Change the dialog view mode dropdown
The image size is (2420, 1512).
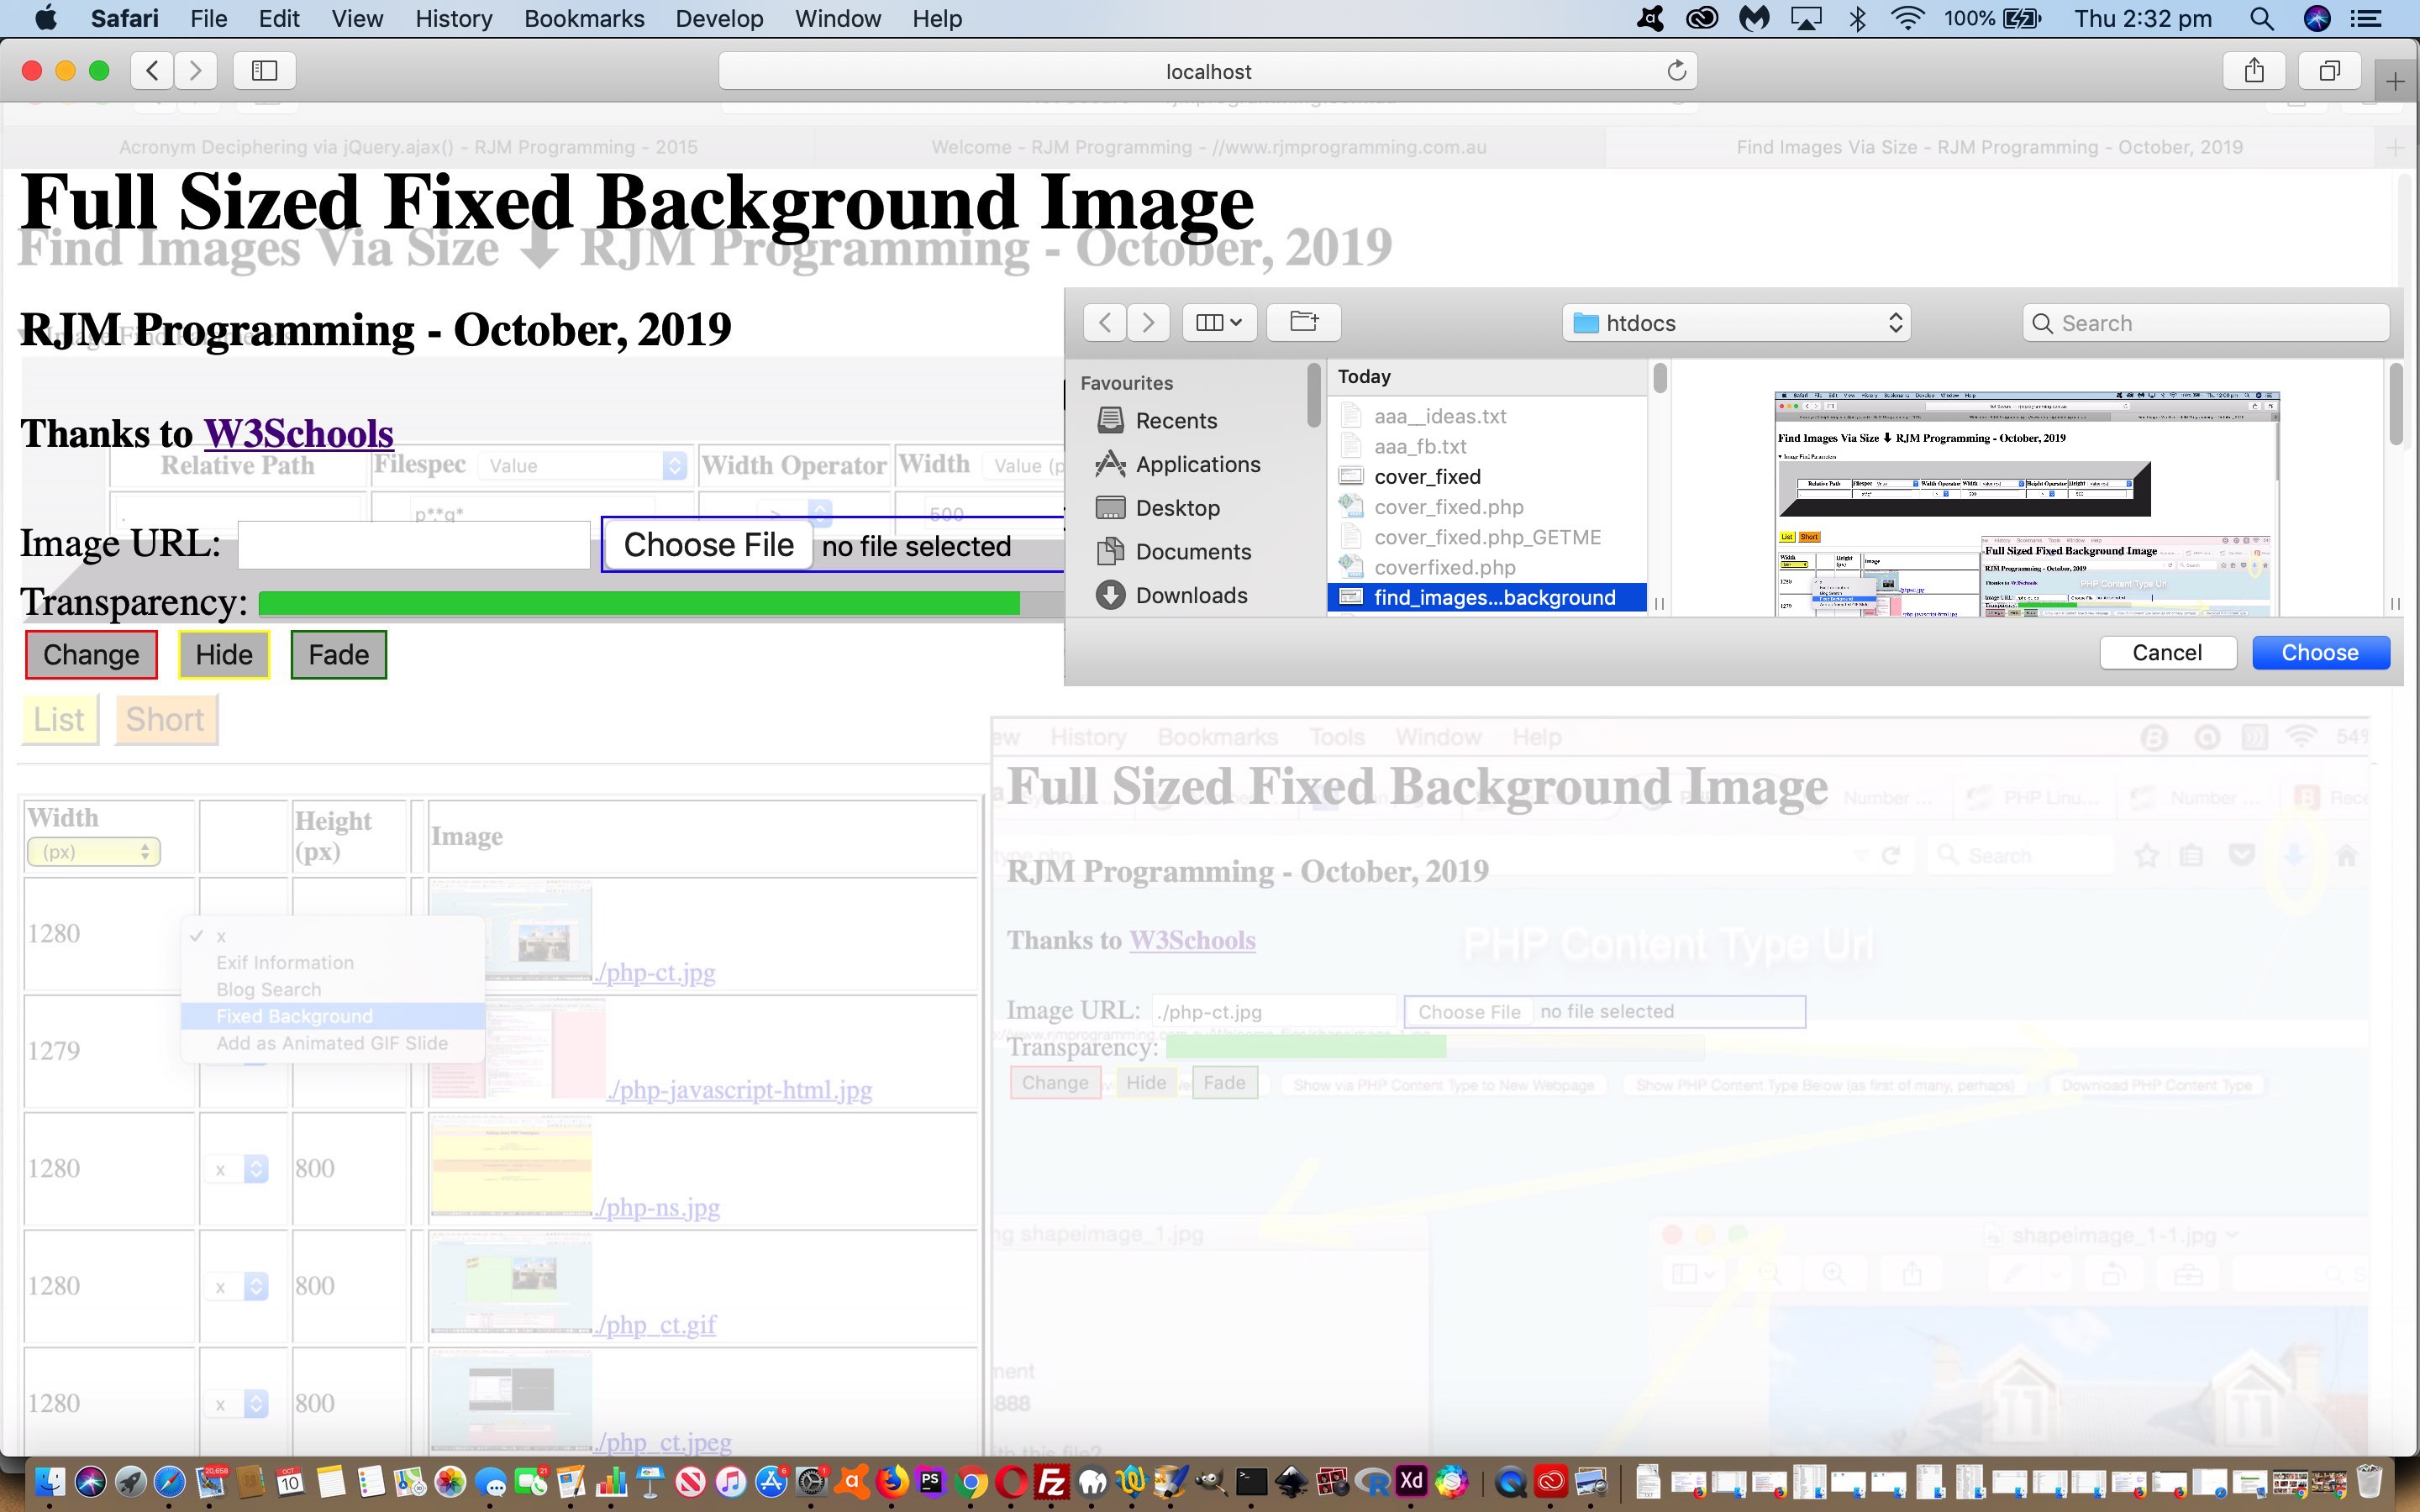point(1218,322)
